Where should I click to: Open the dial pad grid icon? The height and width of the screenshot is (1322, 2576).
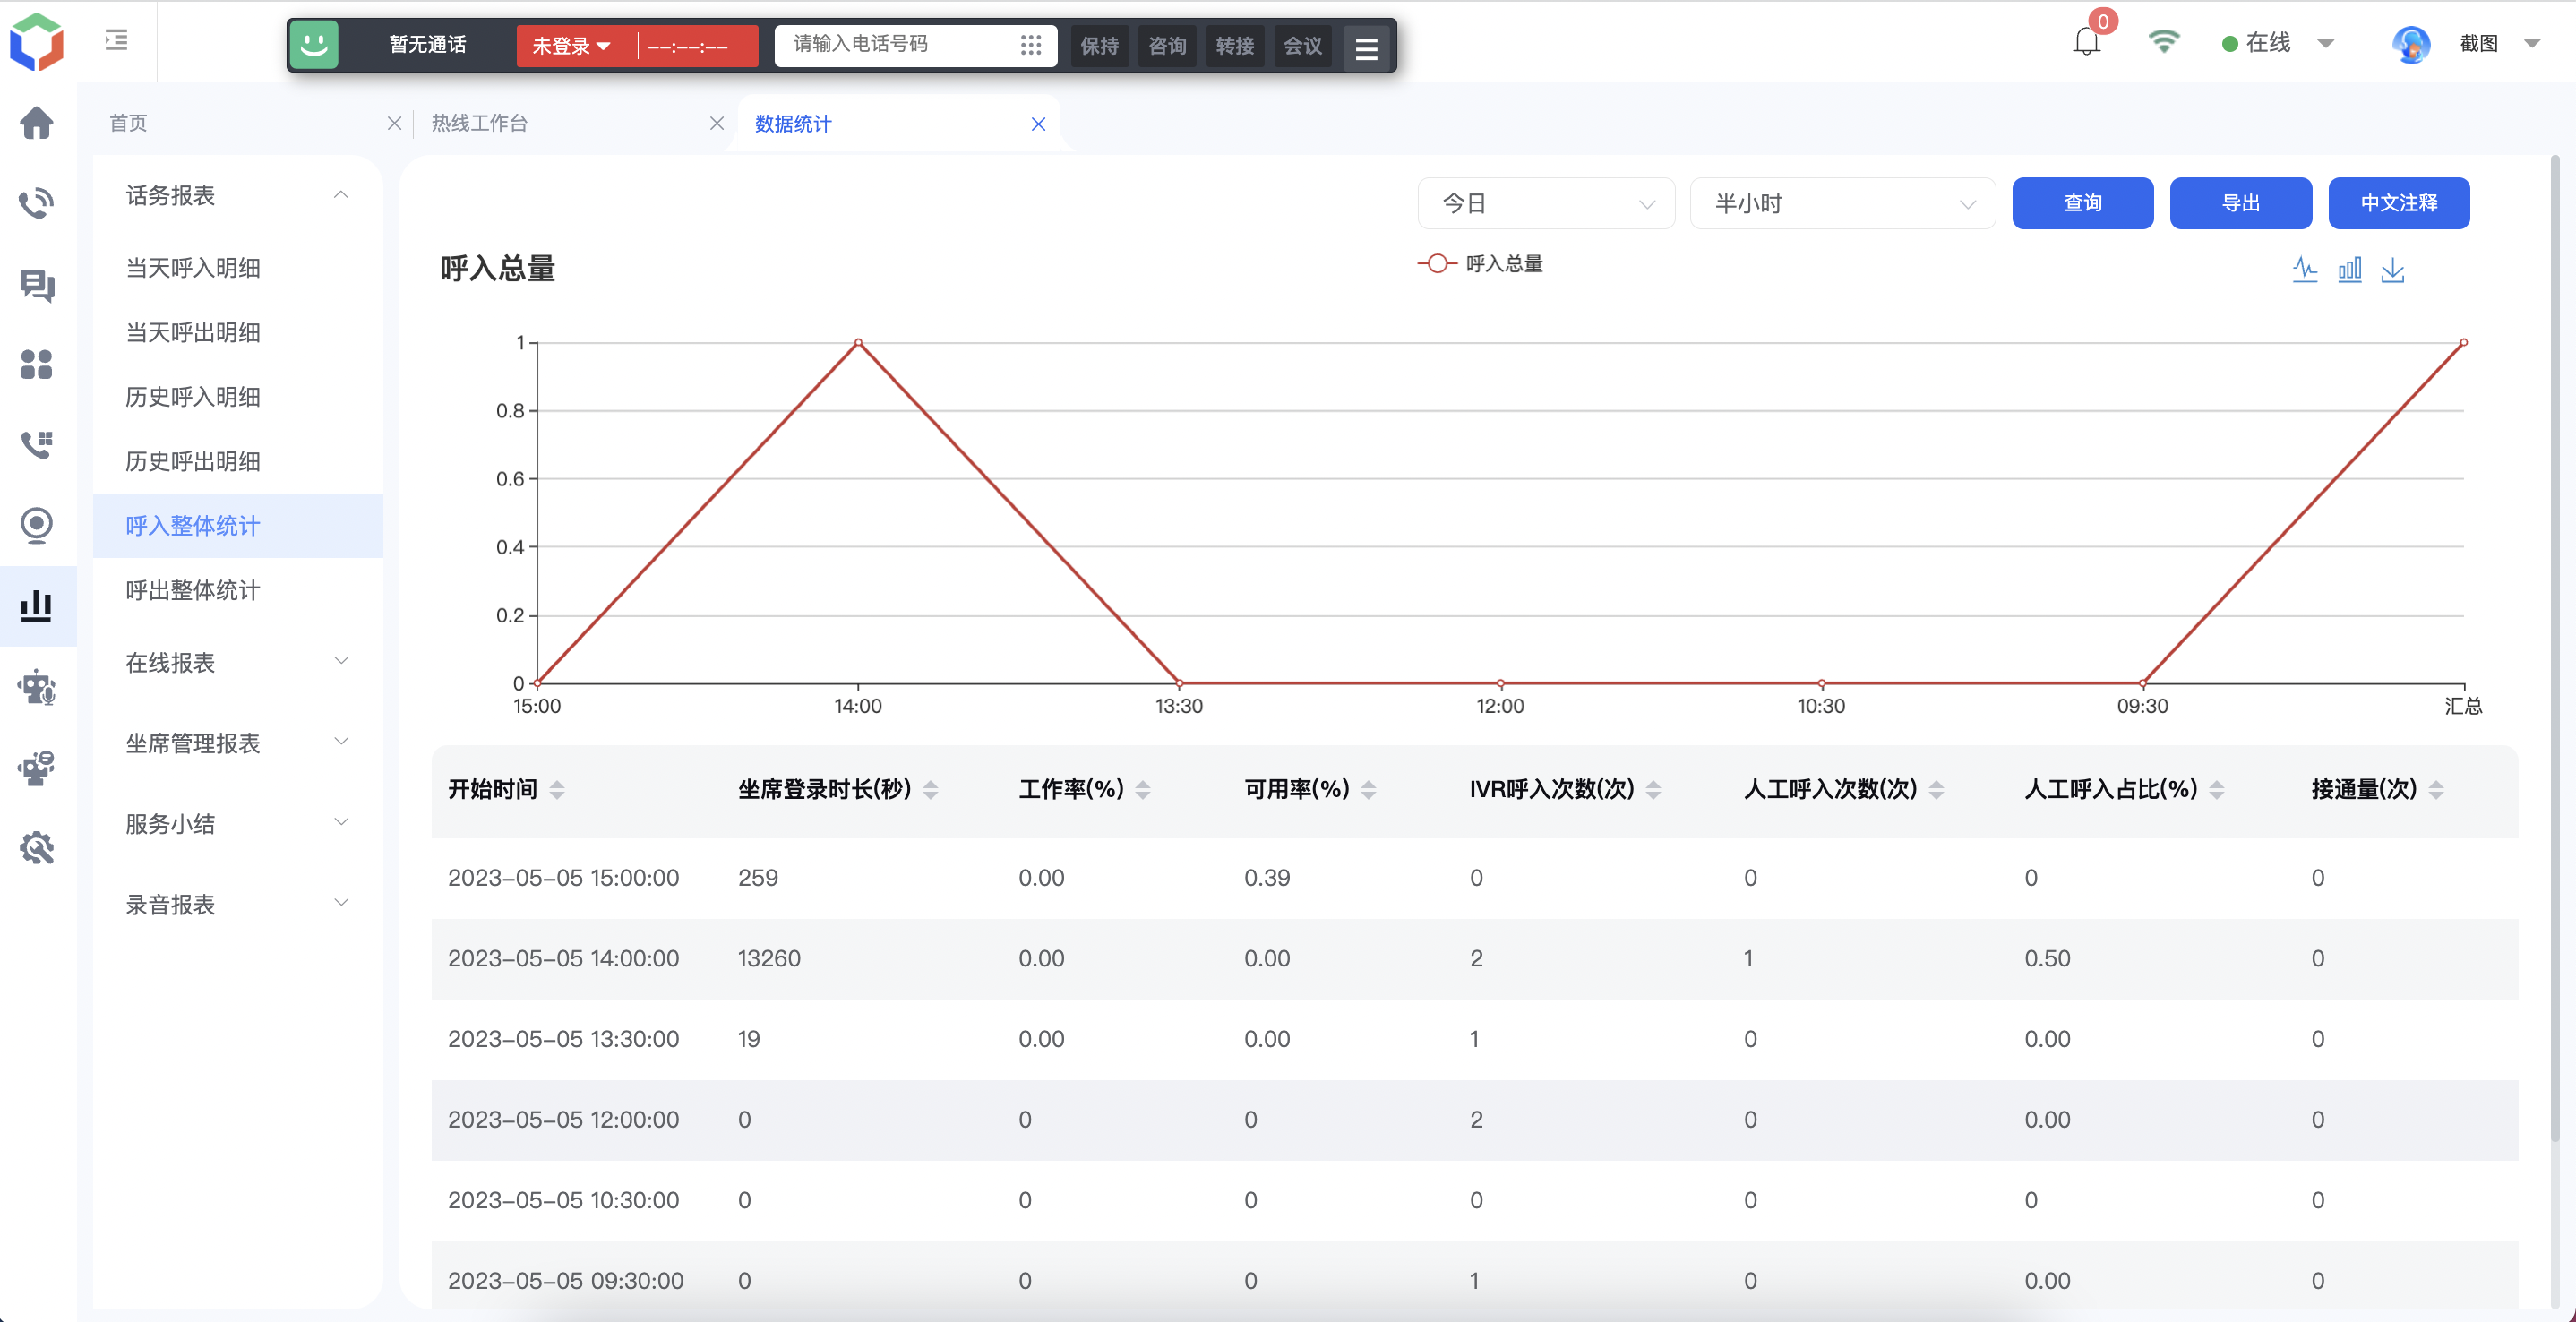pos(1031,45)
